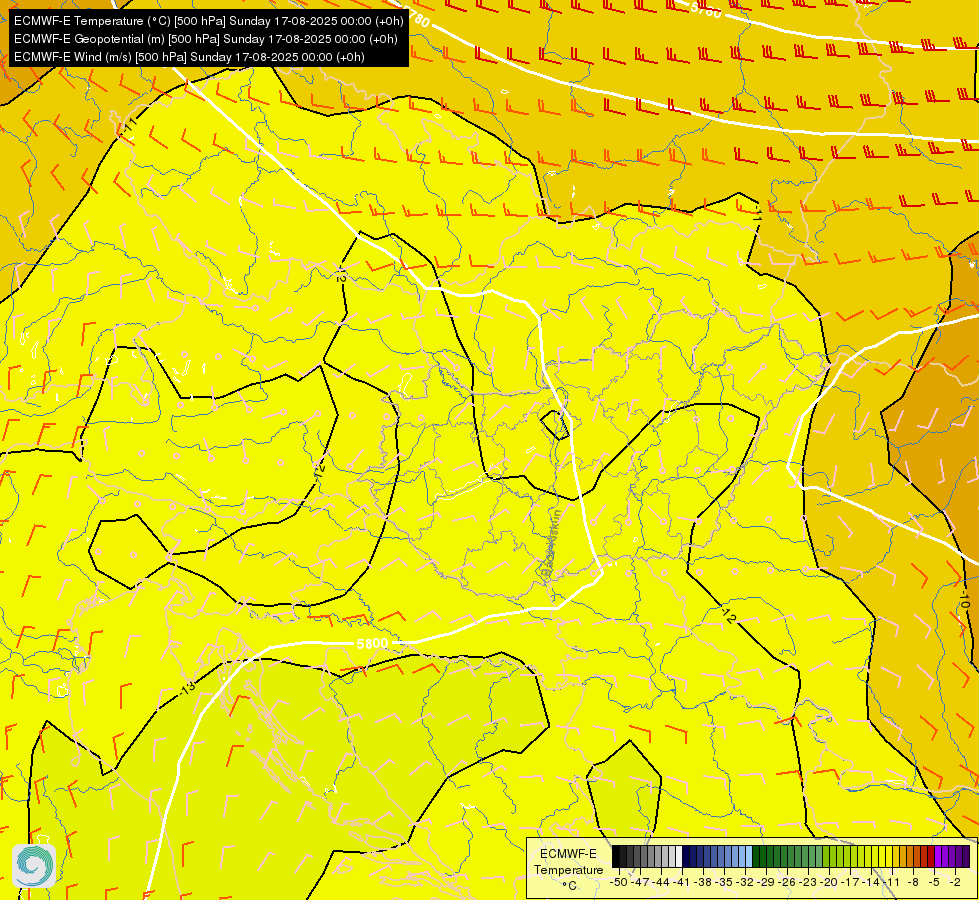The image size is (979, 900).
Task: Click the ECMWF-E Temperature 500 hPa title line
Action: 209,21
